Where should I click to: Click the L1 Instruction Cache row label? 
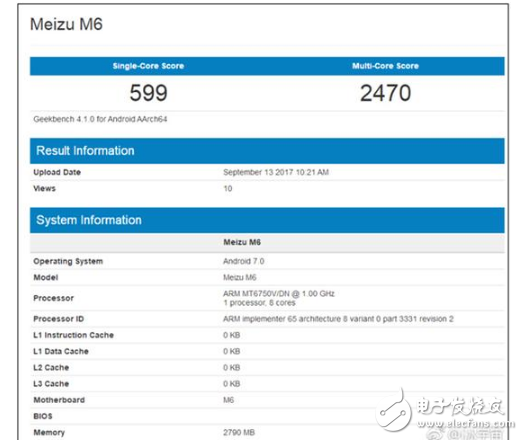point(73,335)
